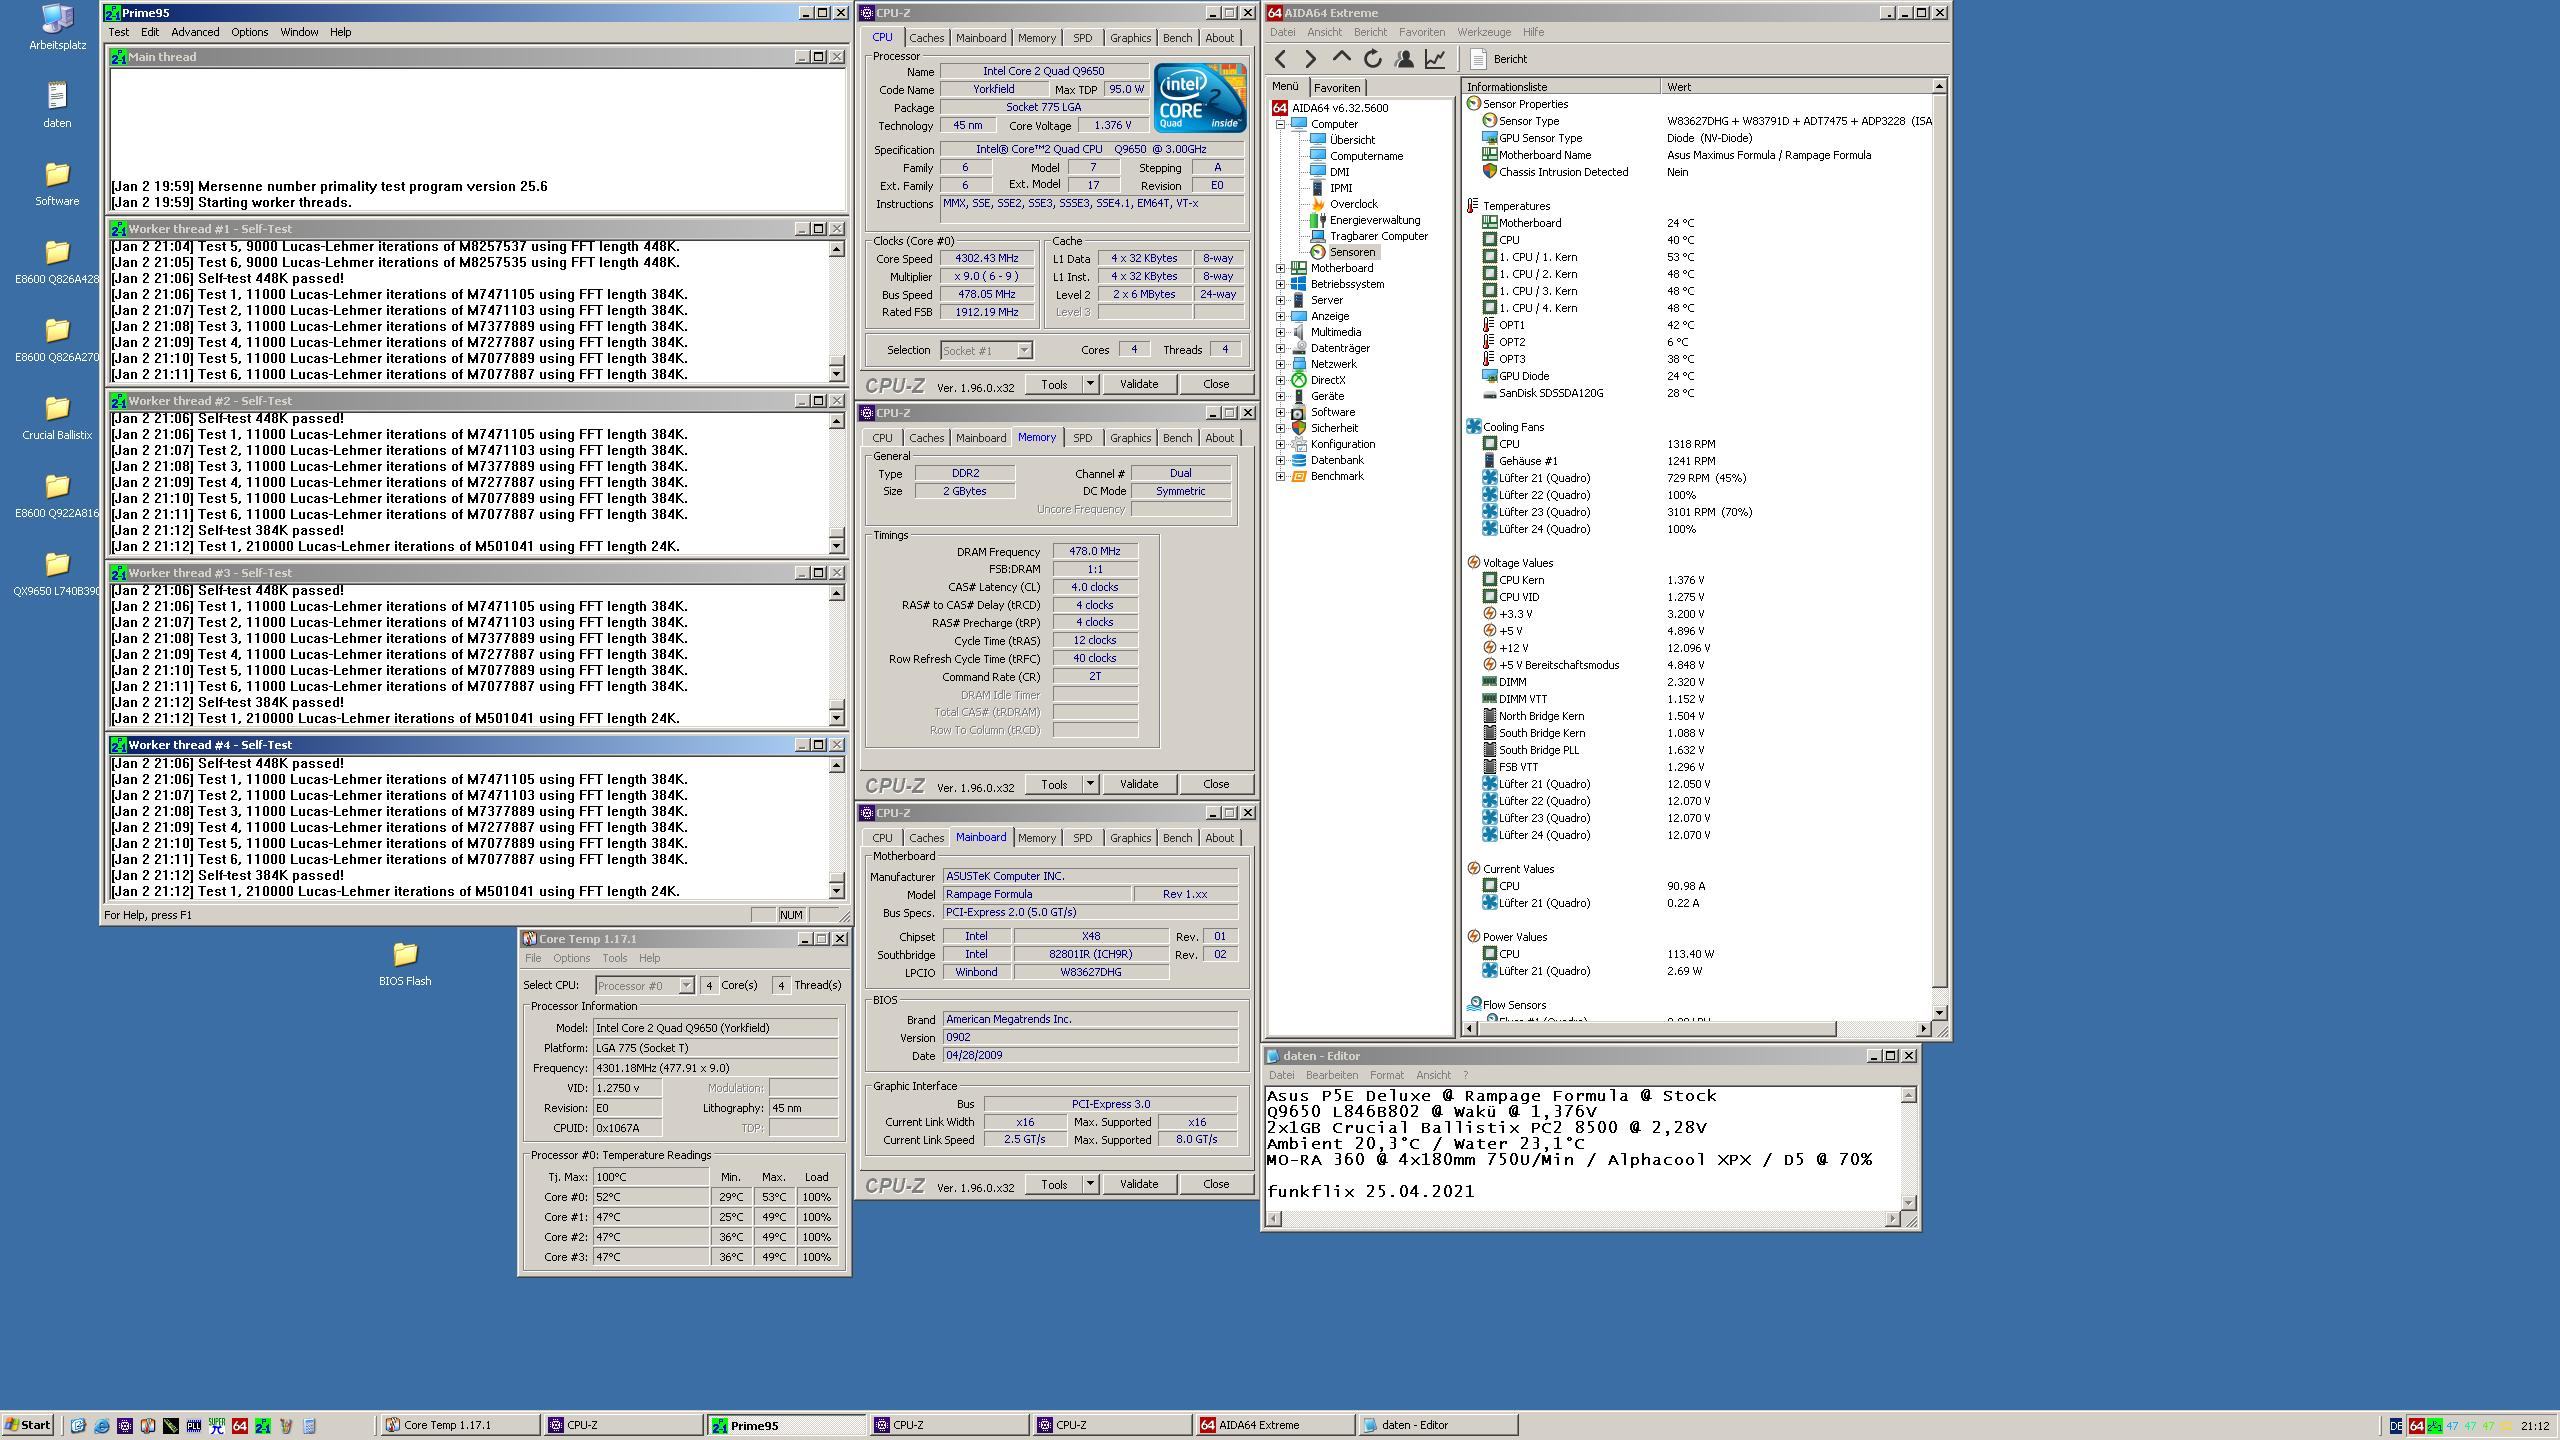
Task: Refresh the AIDA64 sensor page
Action: (x=1373, y=59)
